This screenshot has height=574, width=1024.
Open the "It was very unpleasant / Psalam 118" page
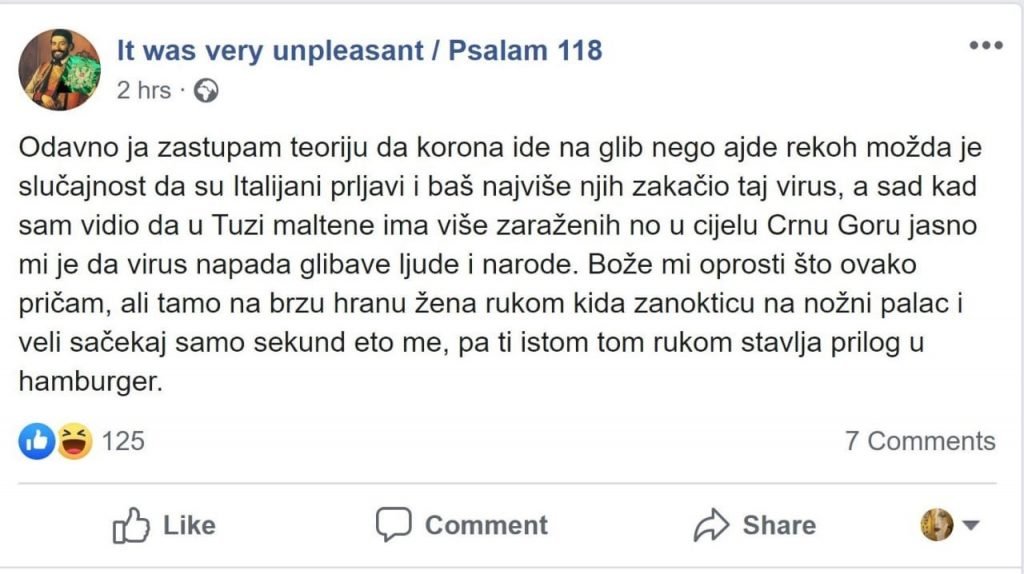[359, 50]
